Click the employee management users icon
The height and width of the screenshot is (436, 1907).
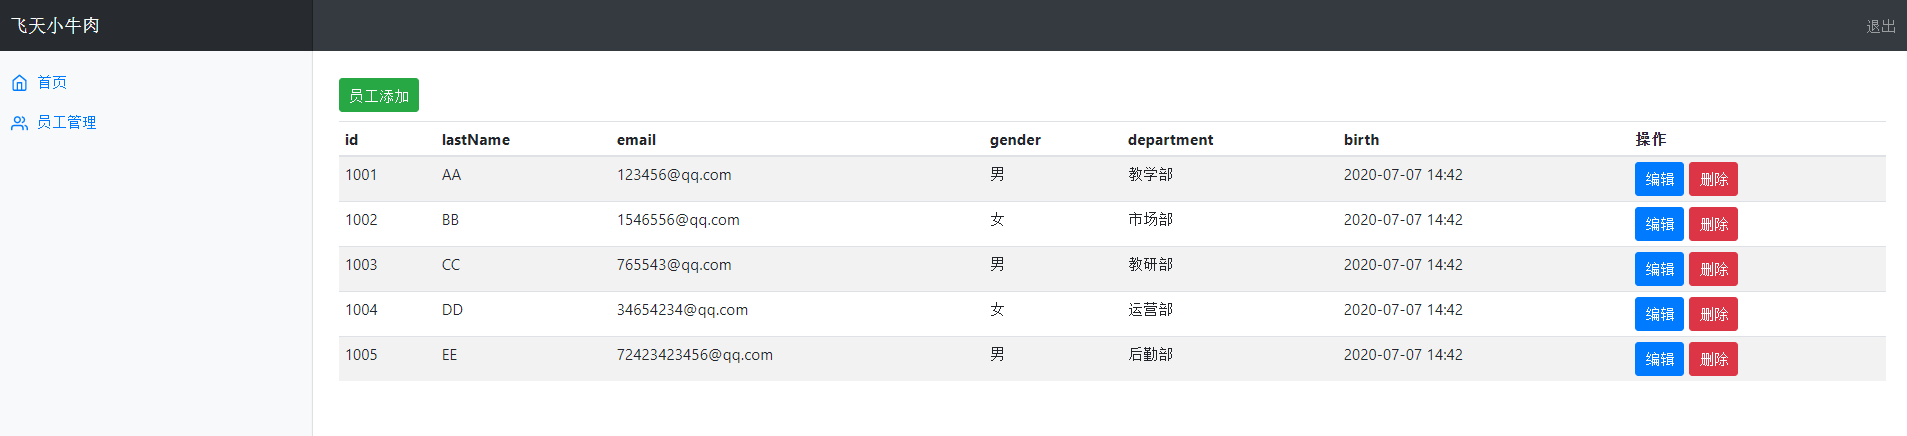[19, 123]
